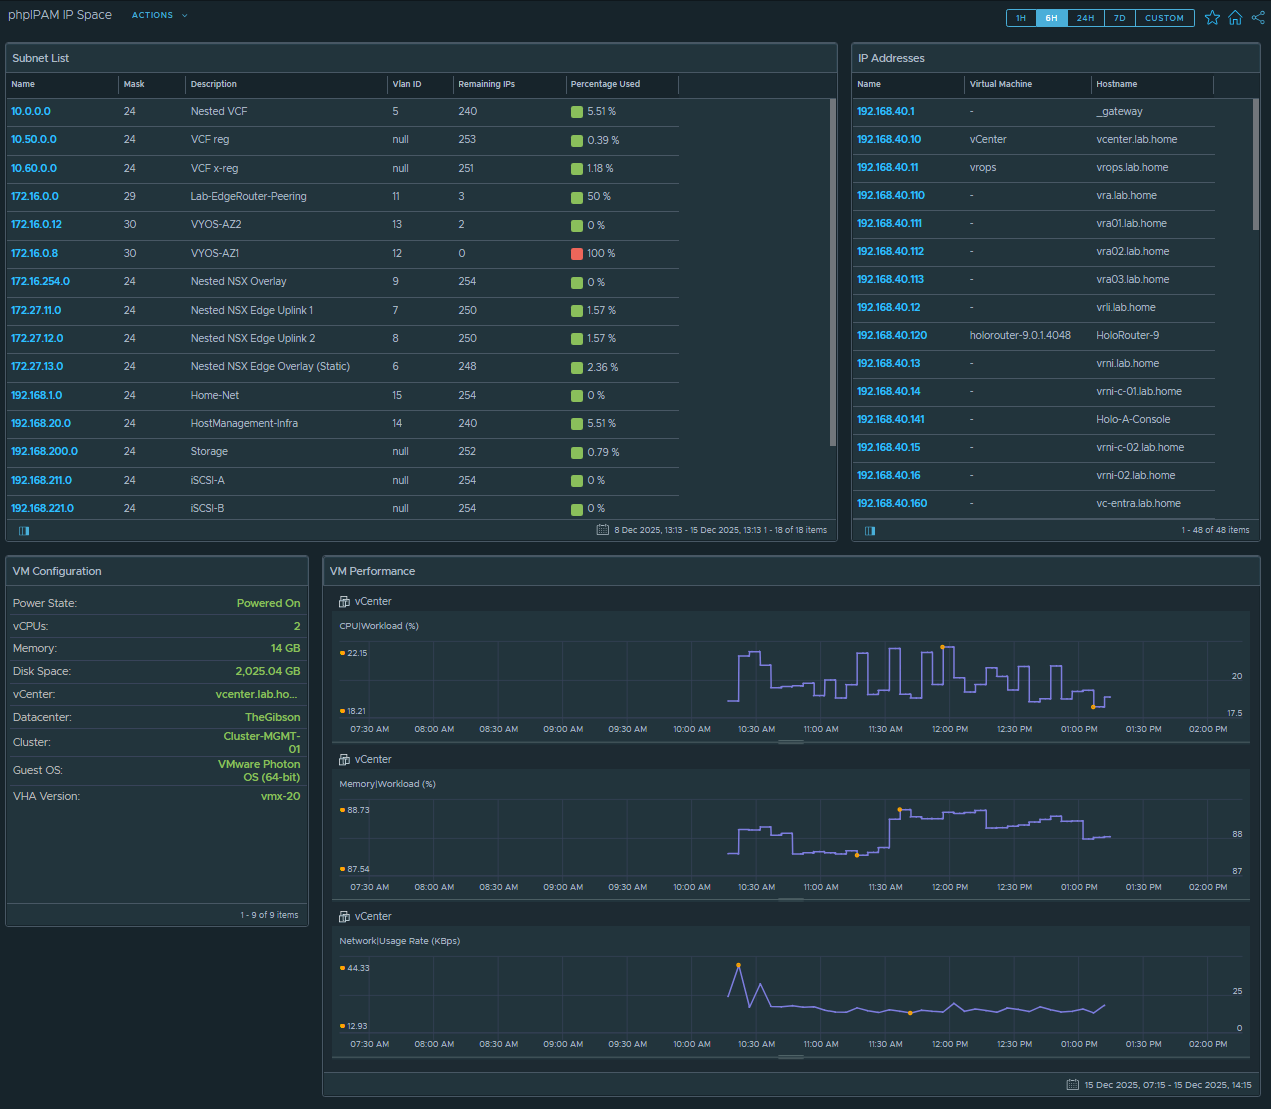Click the home icon in header

click(1235, 18)
